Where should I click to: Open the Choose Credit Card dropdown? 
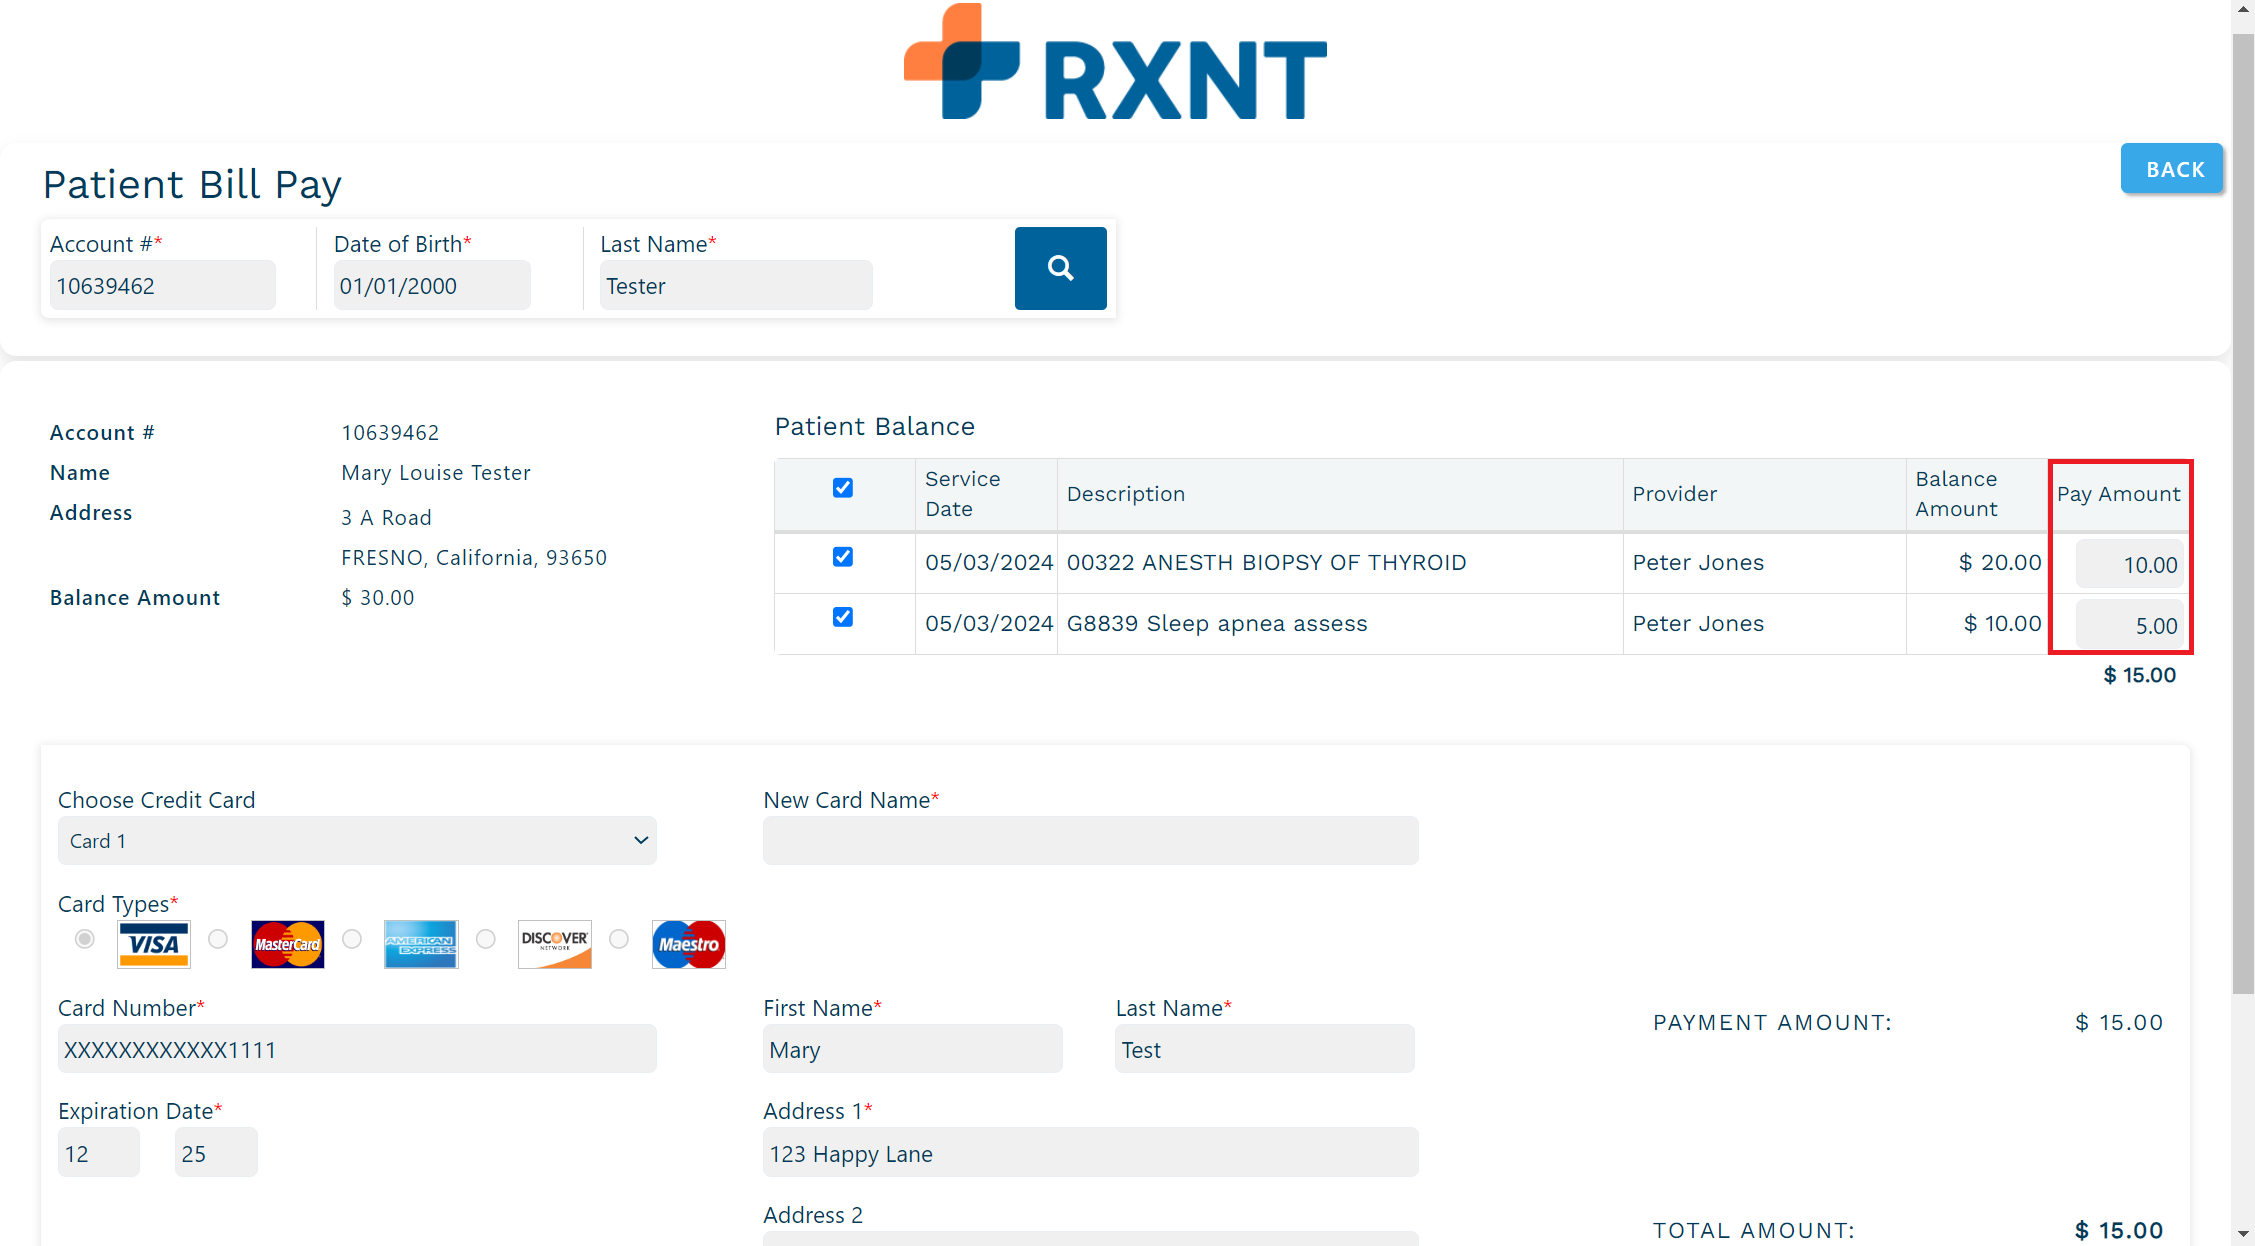[357, 841]
